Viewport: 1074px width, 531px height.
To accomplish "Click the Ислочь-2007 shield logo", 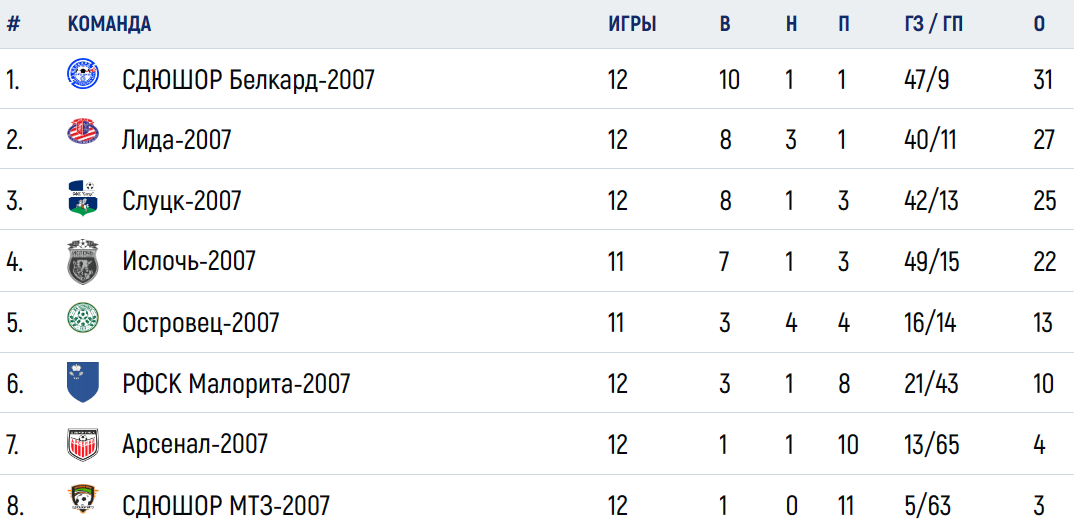I will (83, 261).
